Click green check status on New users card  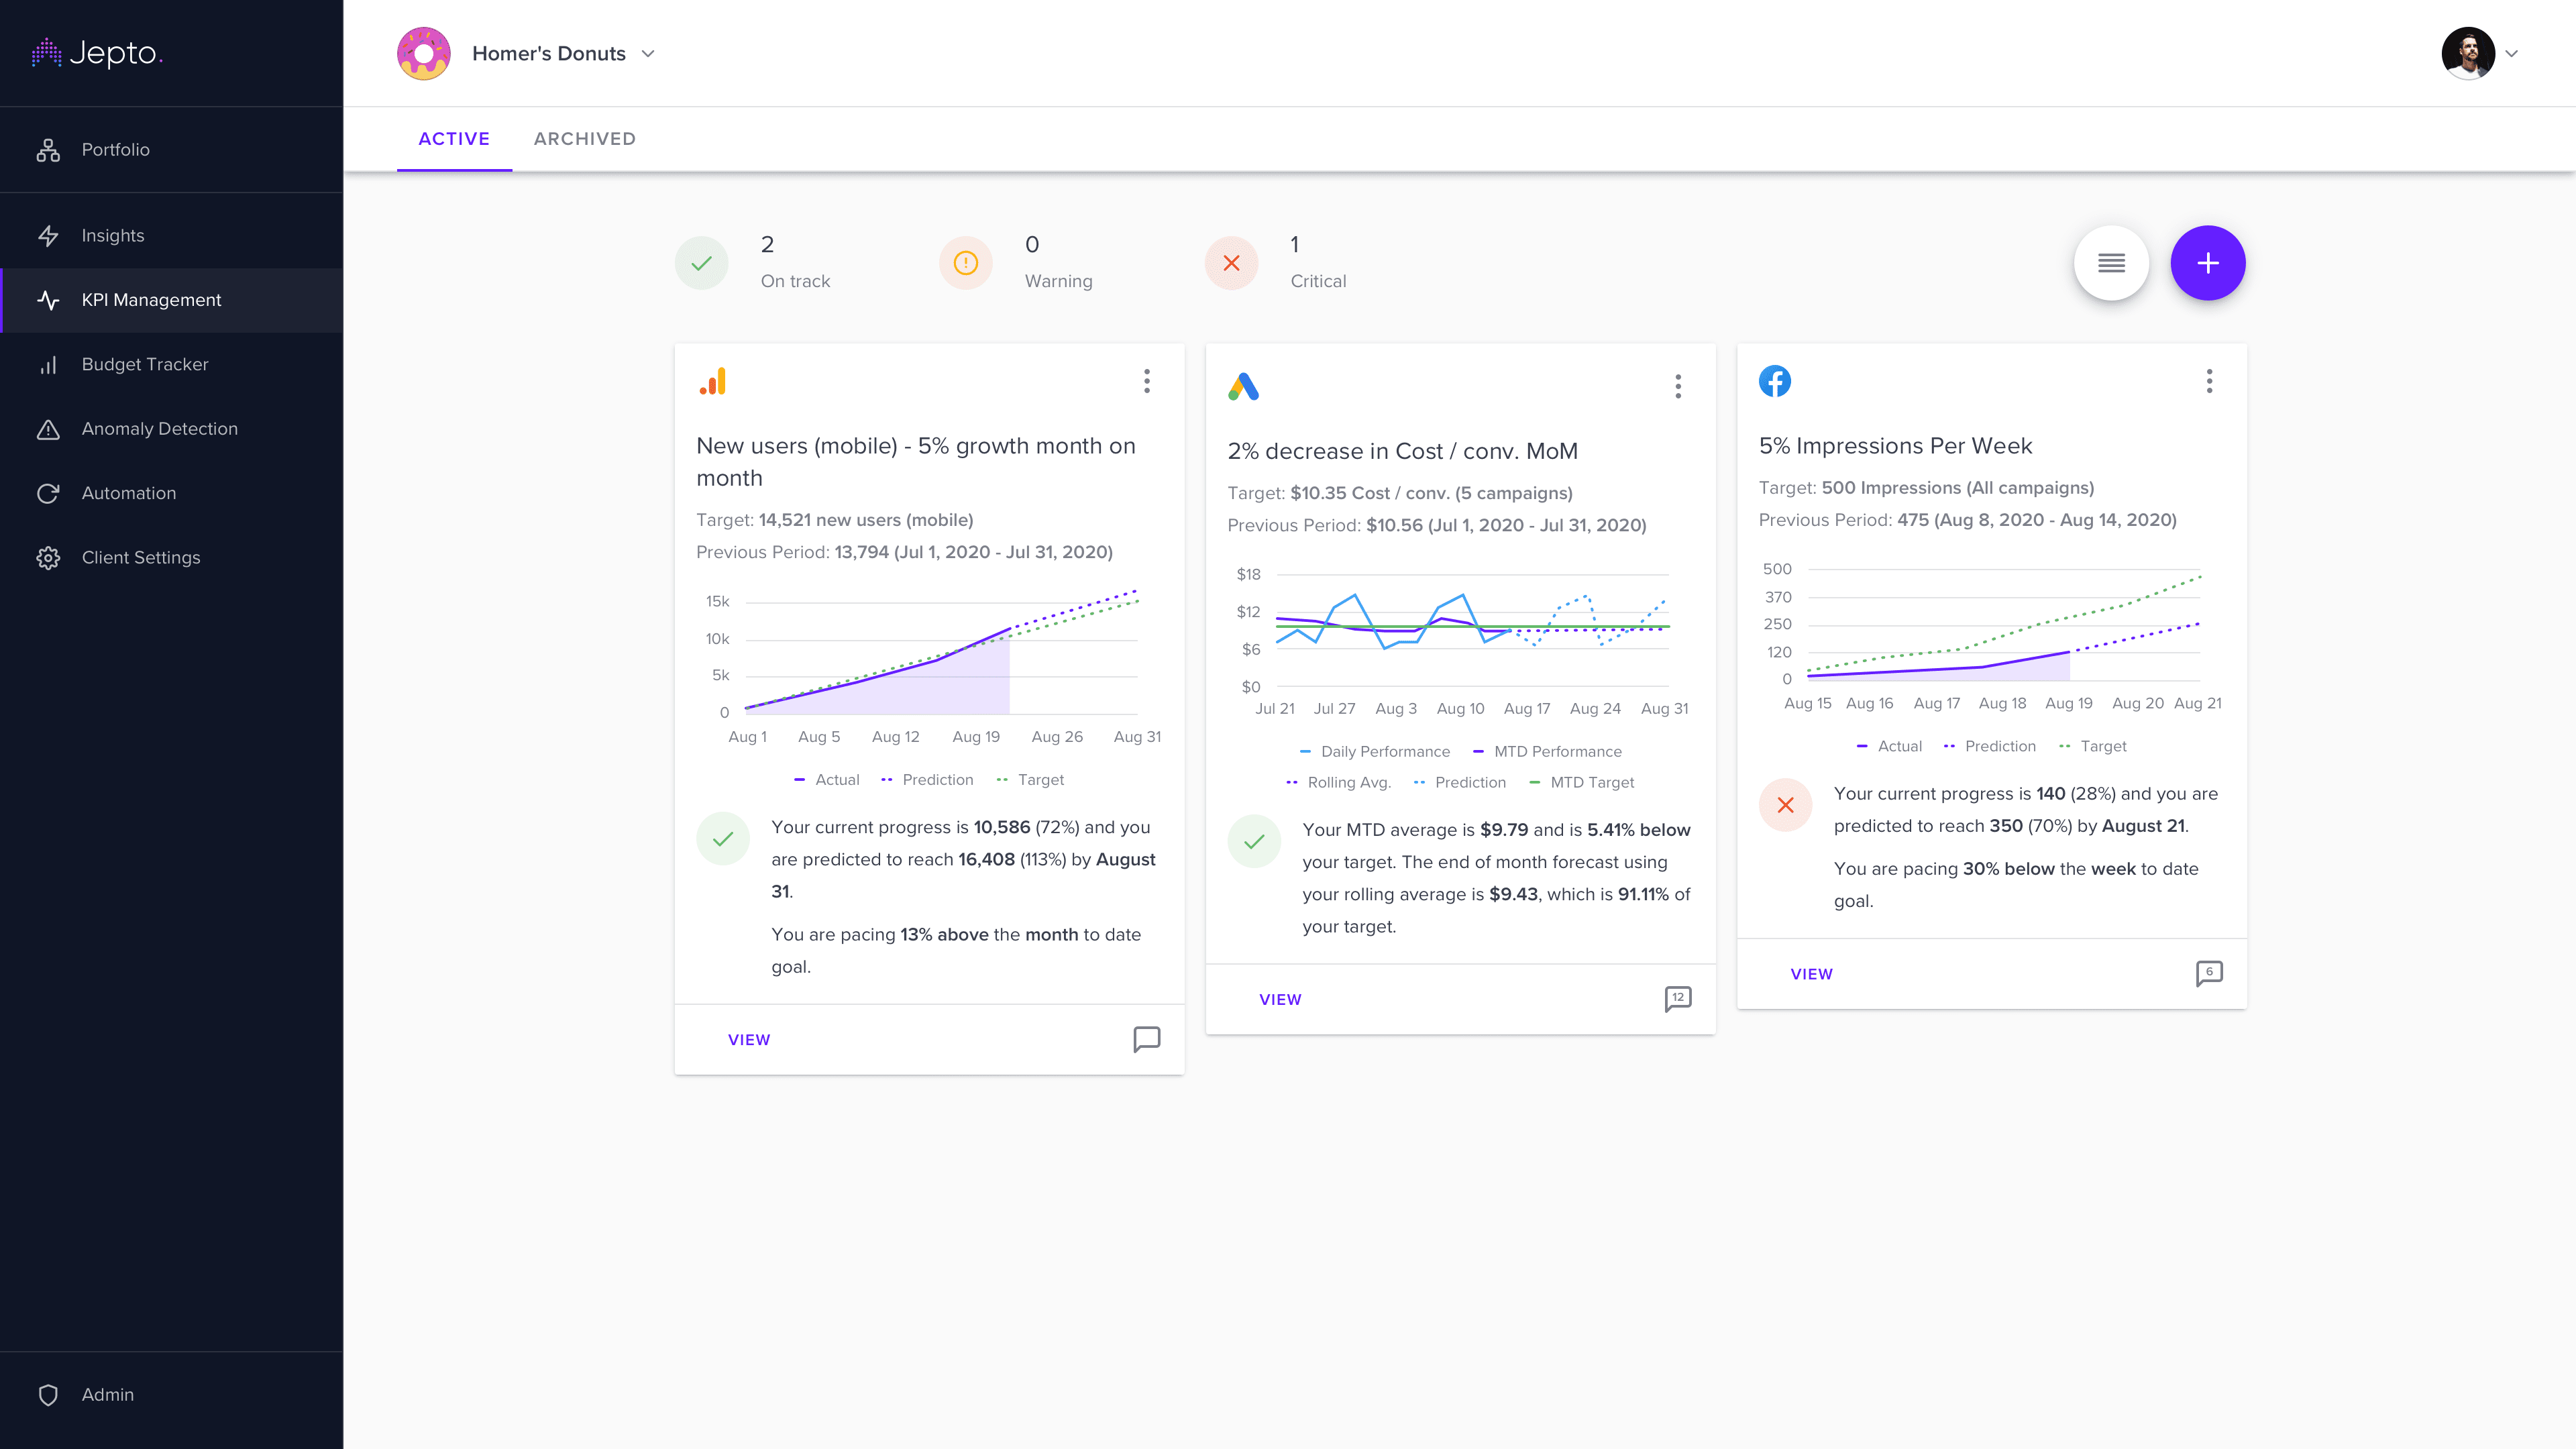(723, 839)
